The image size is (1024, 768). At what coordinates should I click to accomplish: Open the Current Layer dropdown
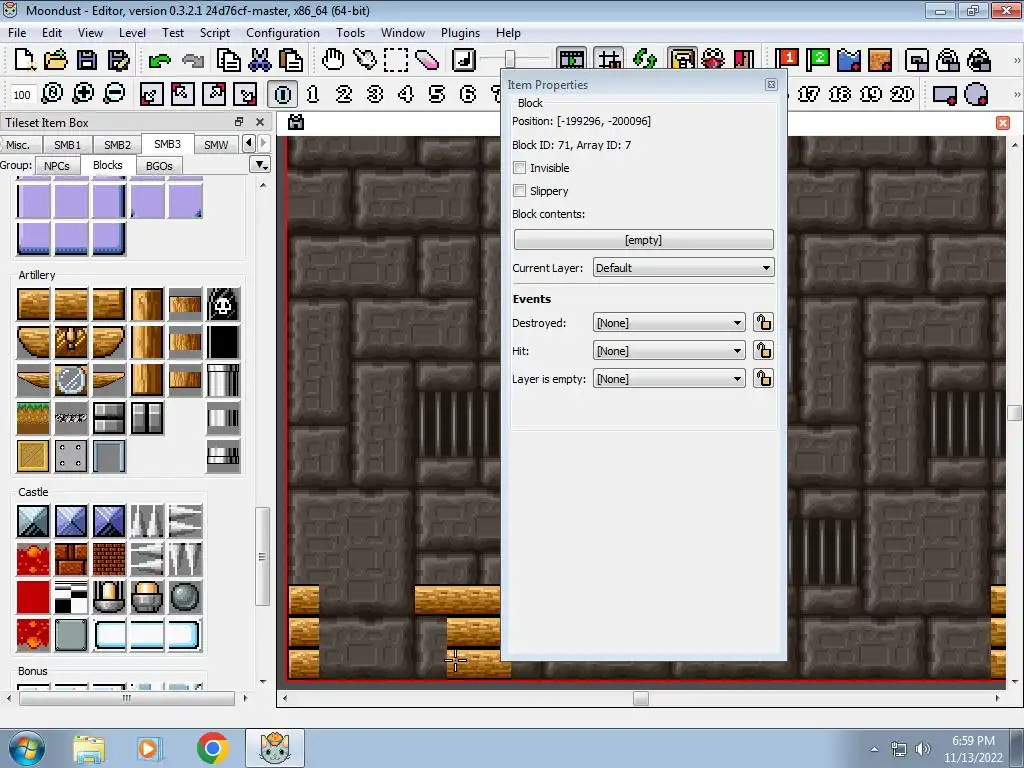coord(683,268)
